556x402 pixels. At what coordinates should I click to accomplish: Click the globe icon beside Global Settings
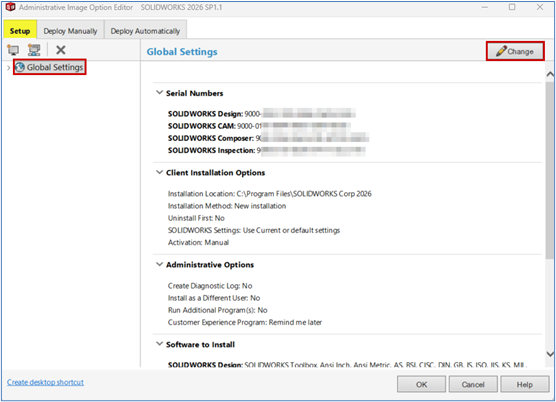20,67
